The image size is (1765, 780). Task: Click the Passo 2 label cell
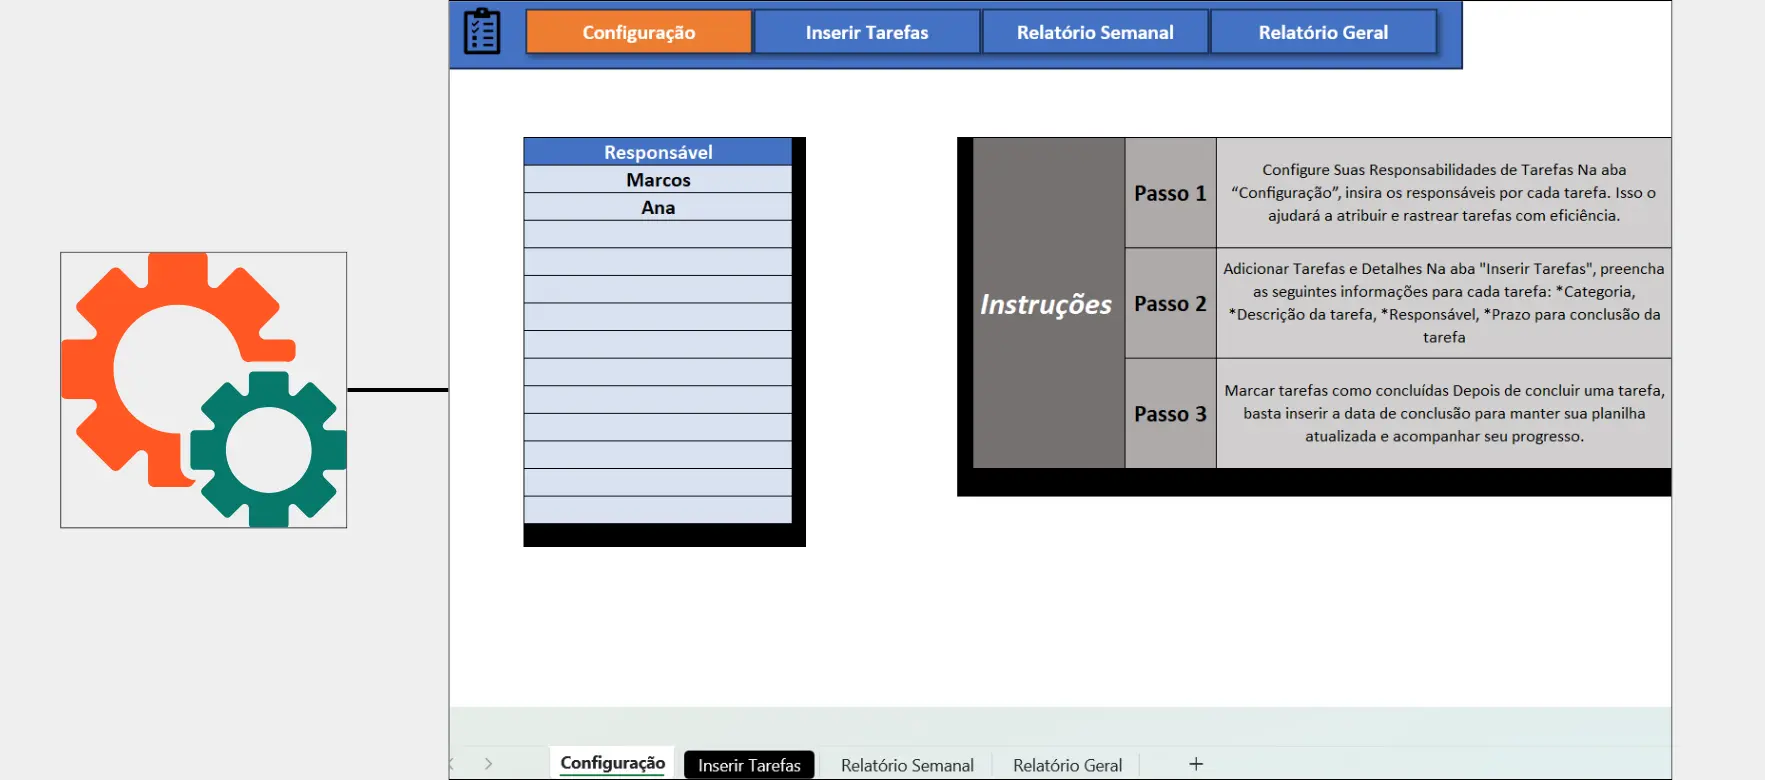(1170, 303)
